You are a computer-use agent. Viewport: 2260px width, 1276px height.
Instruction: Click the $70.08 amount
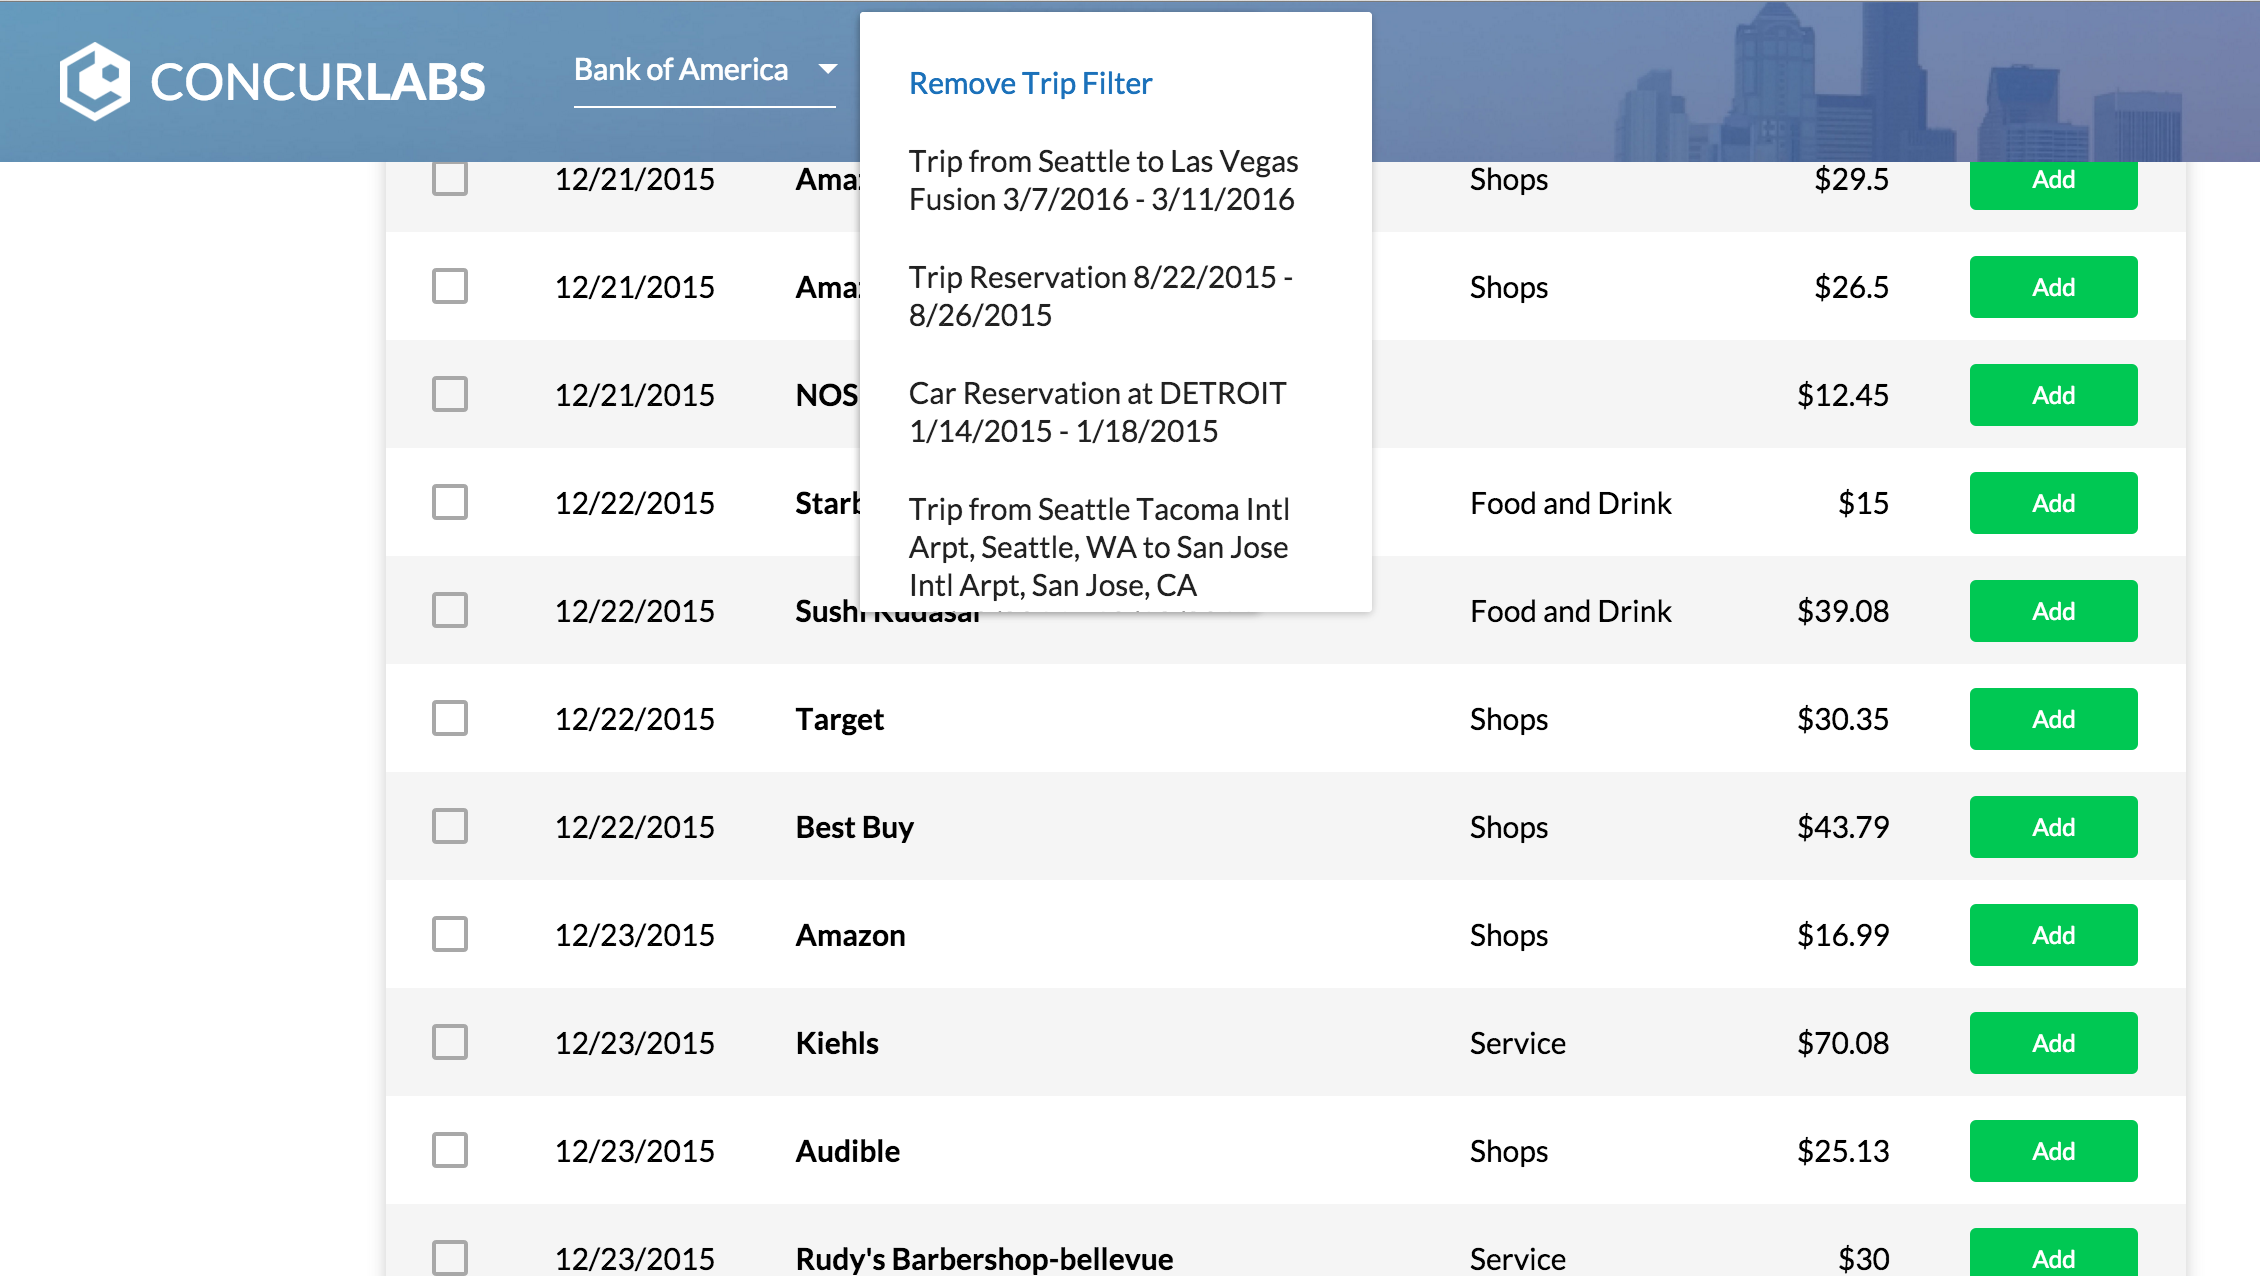coord(1843,1043)
